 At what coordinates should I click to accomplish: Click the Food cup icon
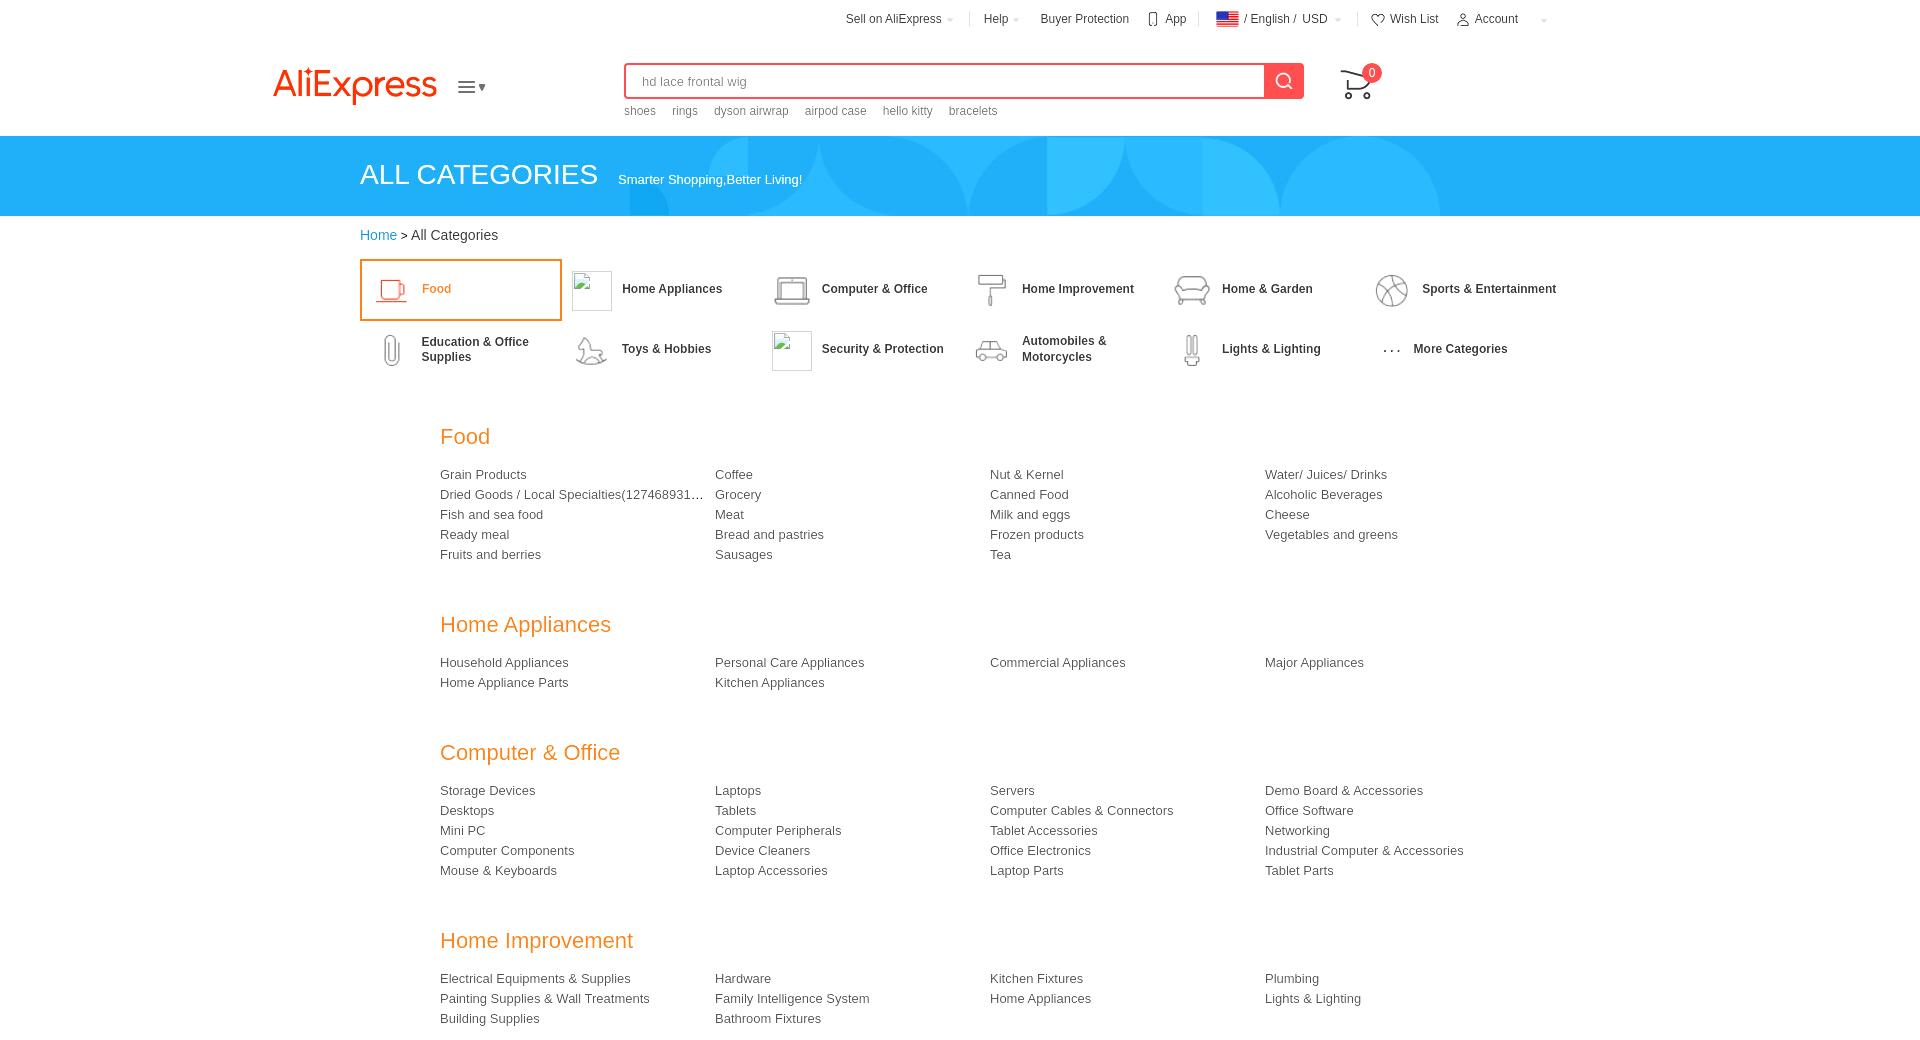[x=391, y=290]
